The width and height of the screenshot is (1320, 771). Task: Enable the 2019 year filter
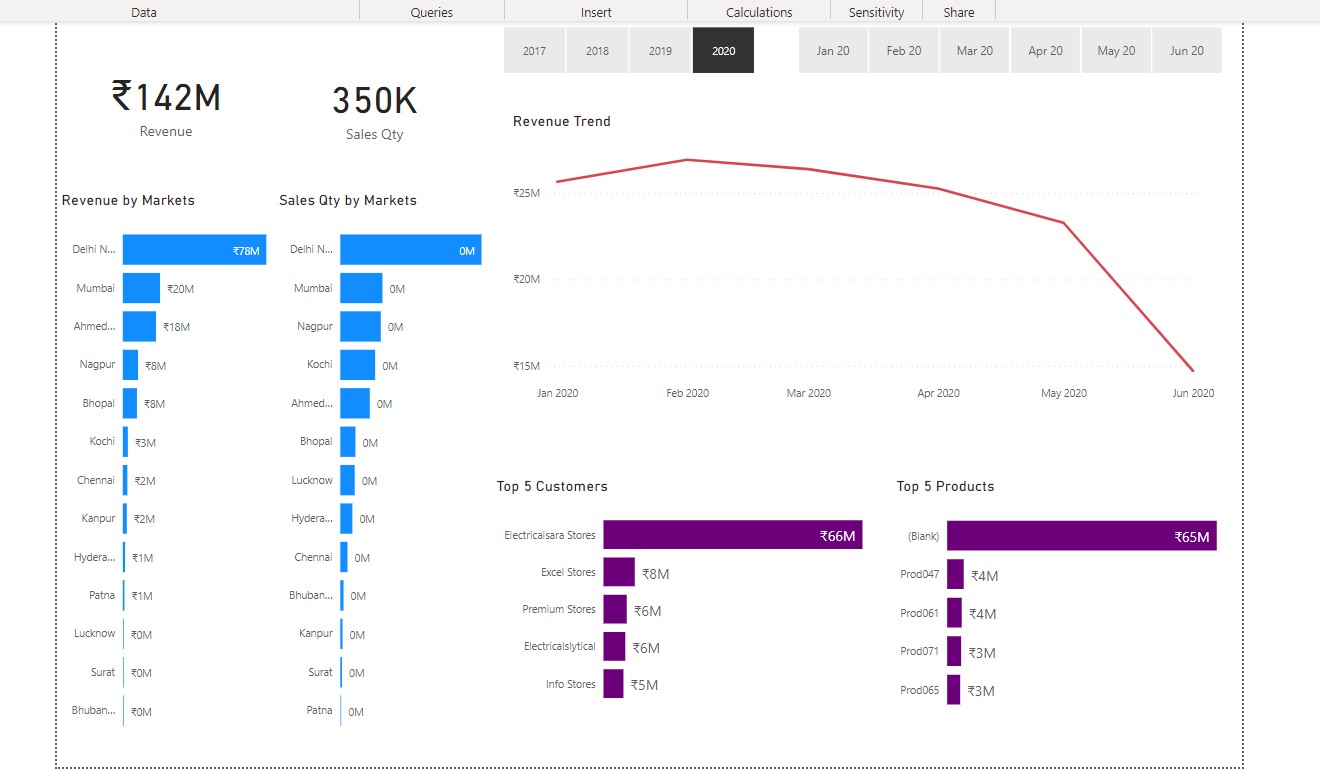pos(660,49)
